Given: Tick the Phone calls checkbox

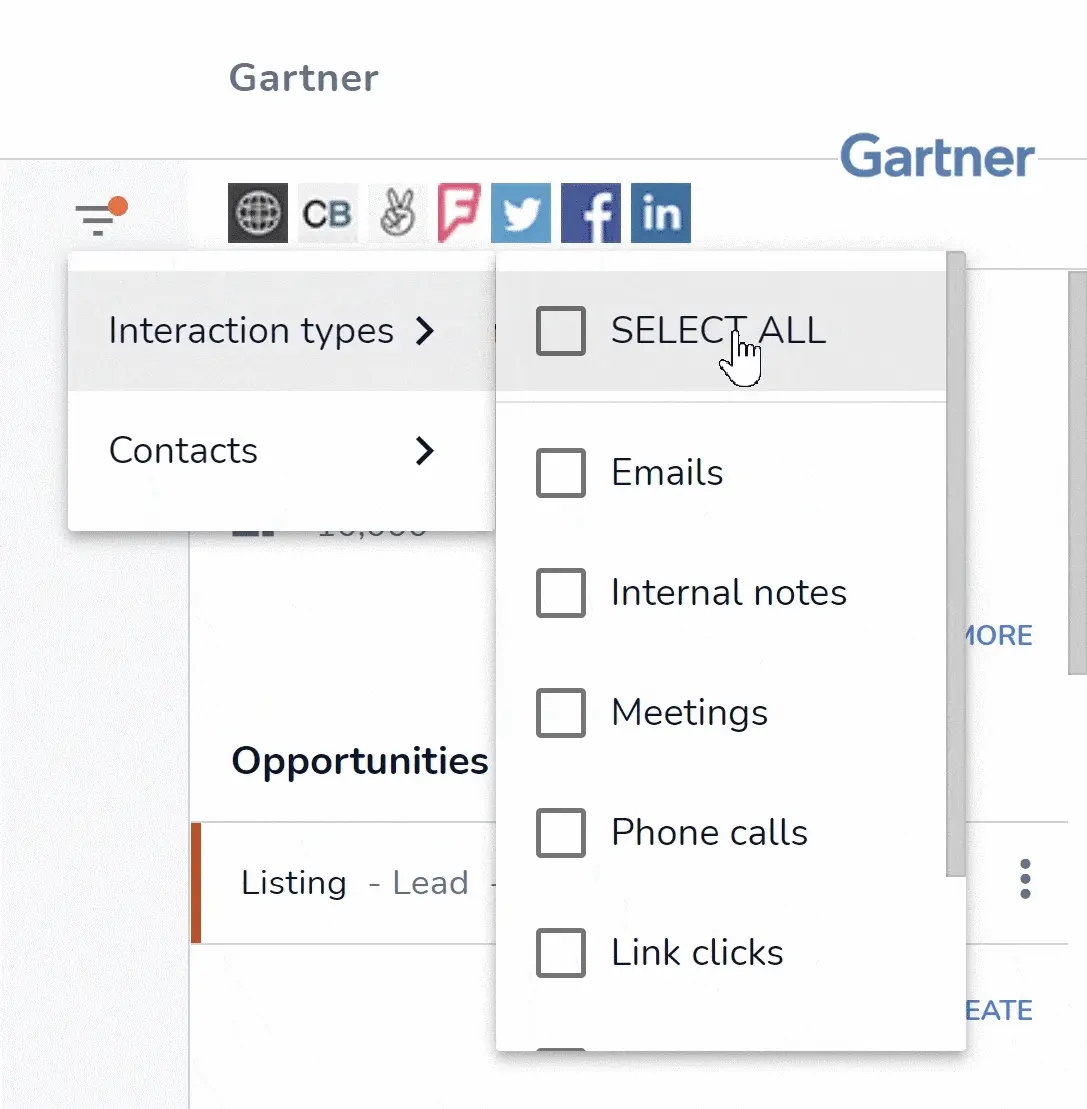Looking at the screenshot, I should [x=561, y=832].
